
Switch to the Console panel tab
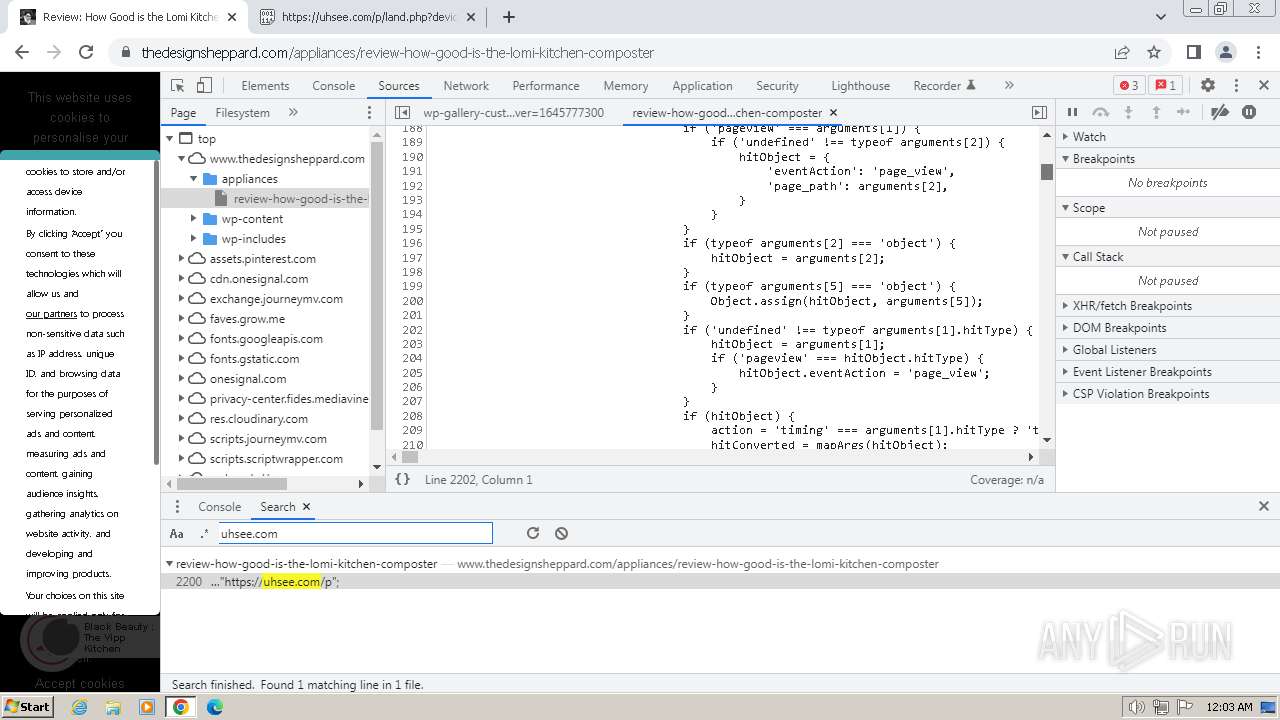pyautogui.click(x=333, y=86)
